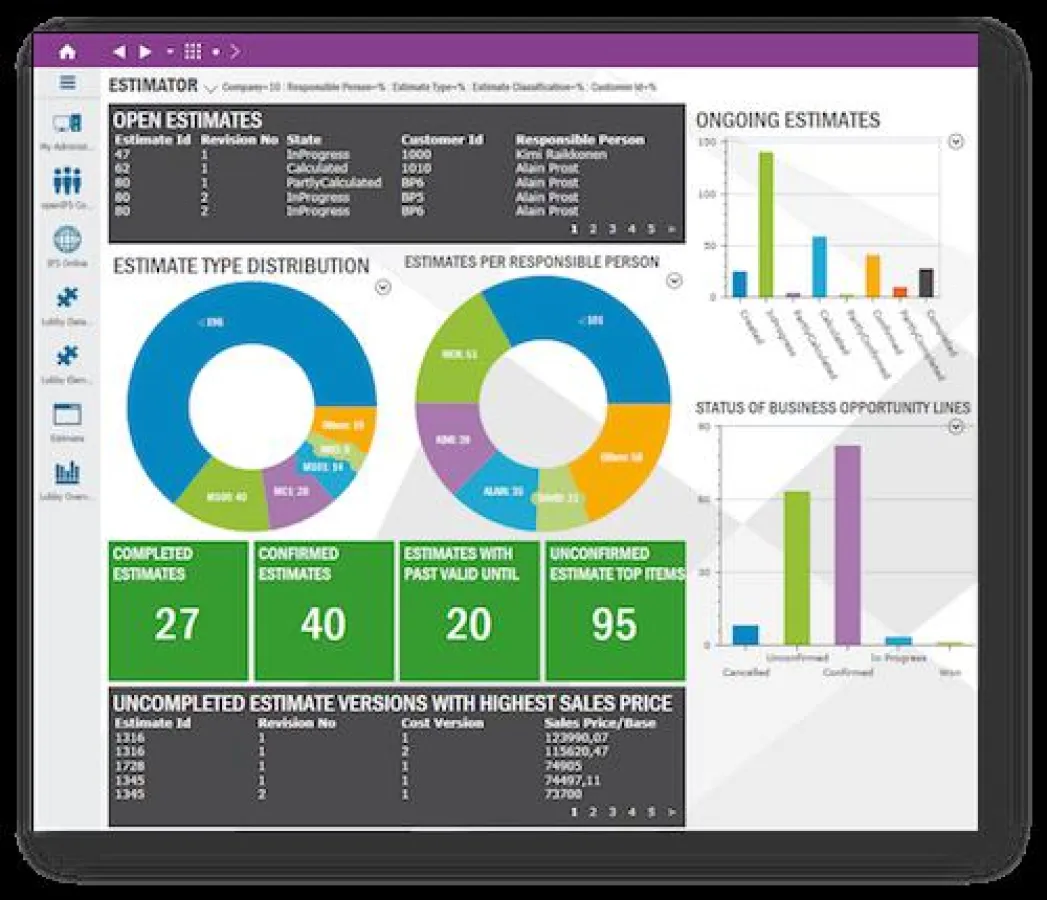Screen dimensions: 1047x900
Task: Expand Estimates Per Responsible Person options
Action: (x=674, y=281)
